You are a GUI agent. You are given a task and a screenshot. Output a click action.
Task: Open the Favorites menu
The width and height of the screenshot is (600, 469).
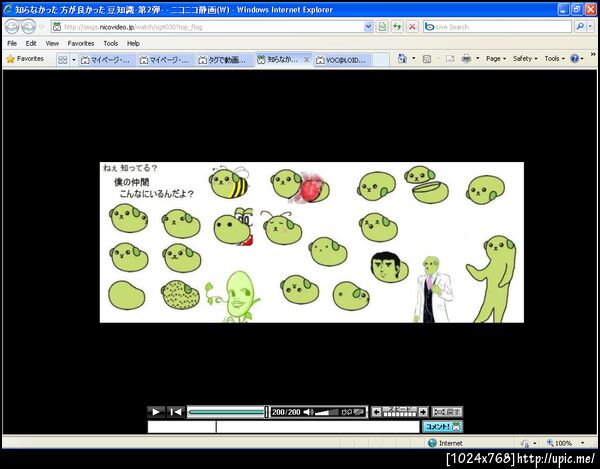tap(81, 43)
